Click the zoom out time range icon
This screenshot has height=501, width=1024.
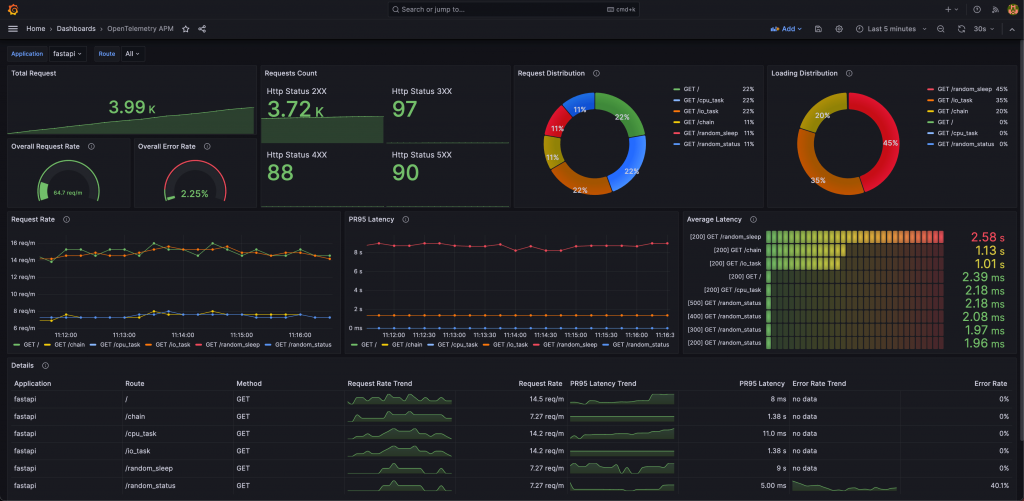(940, 29)
